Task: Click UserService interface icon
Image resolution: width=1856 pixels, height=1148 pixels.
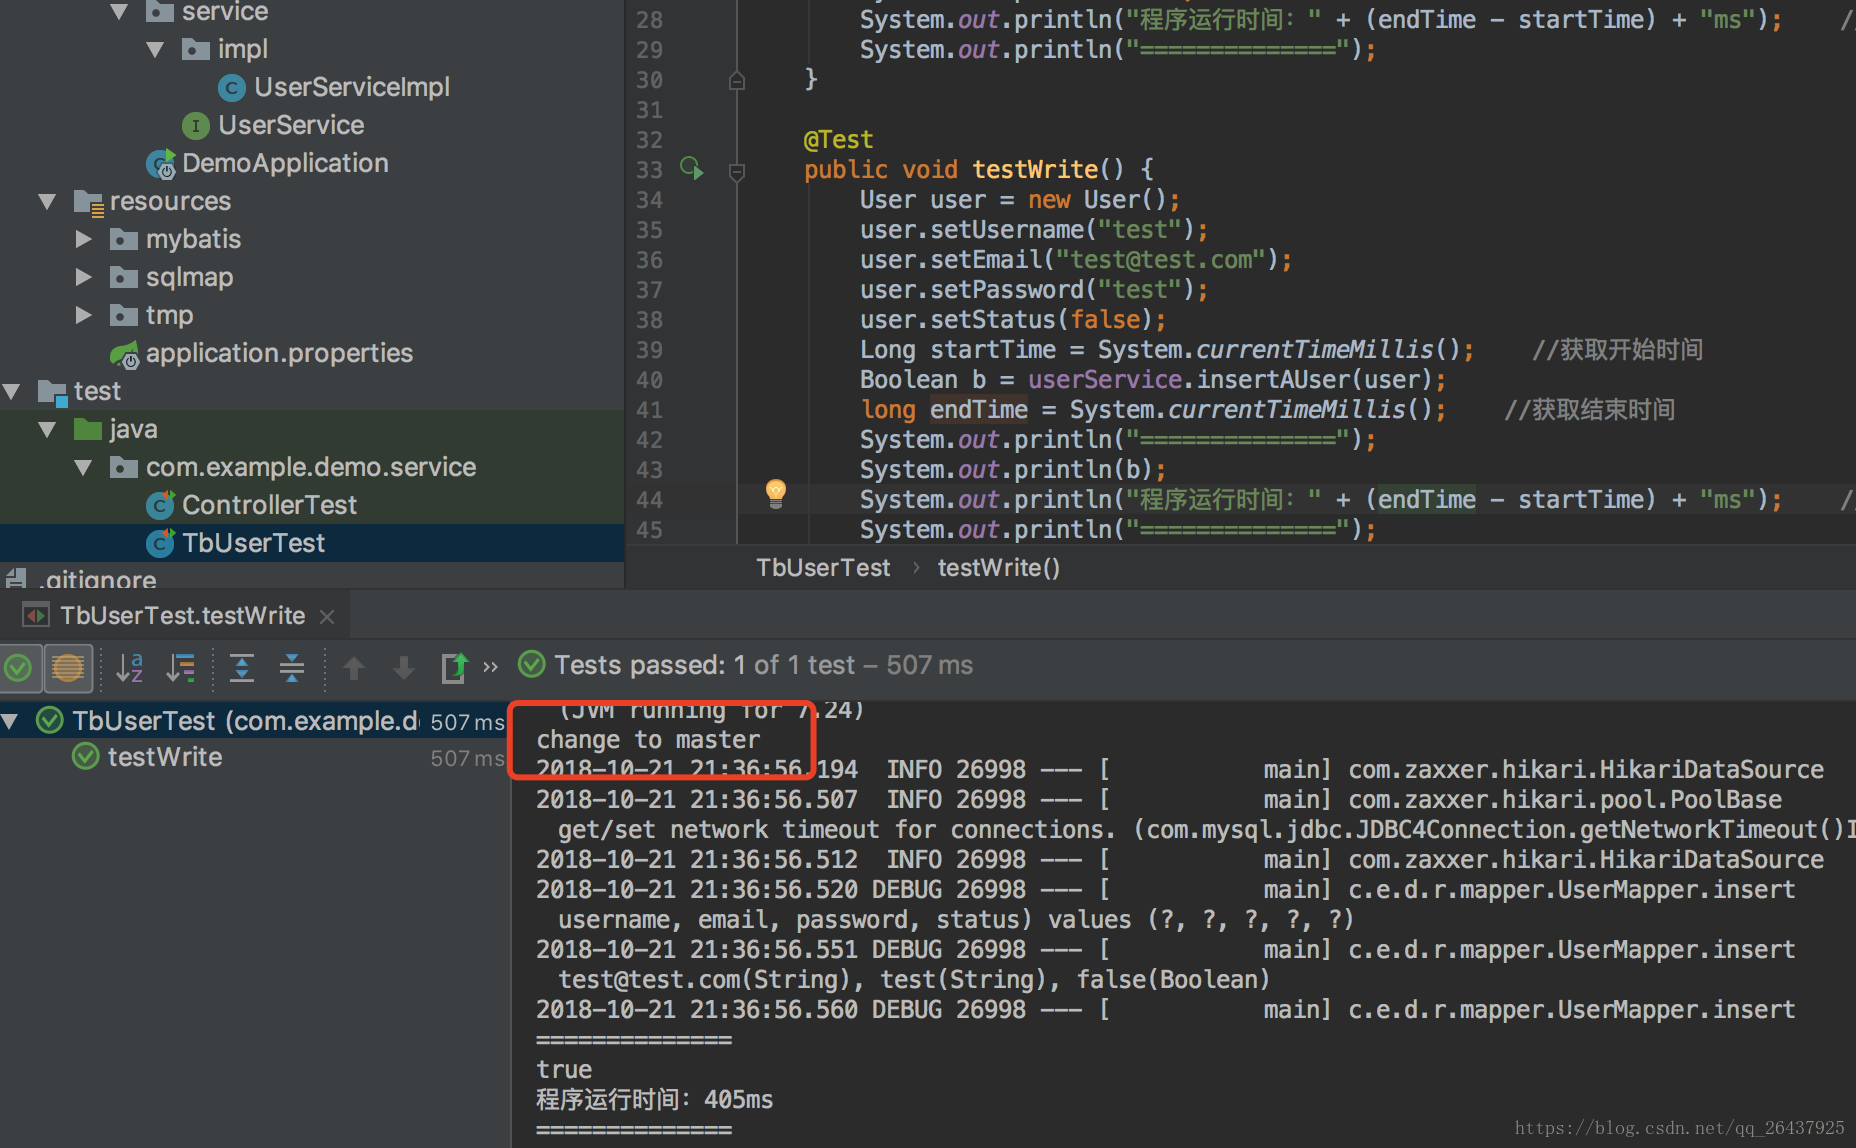Action: pos(196,126)
